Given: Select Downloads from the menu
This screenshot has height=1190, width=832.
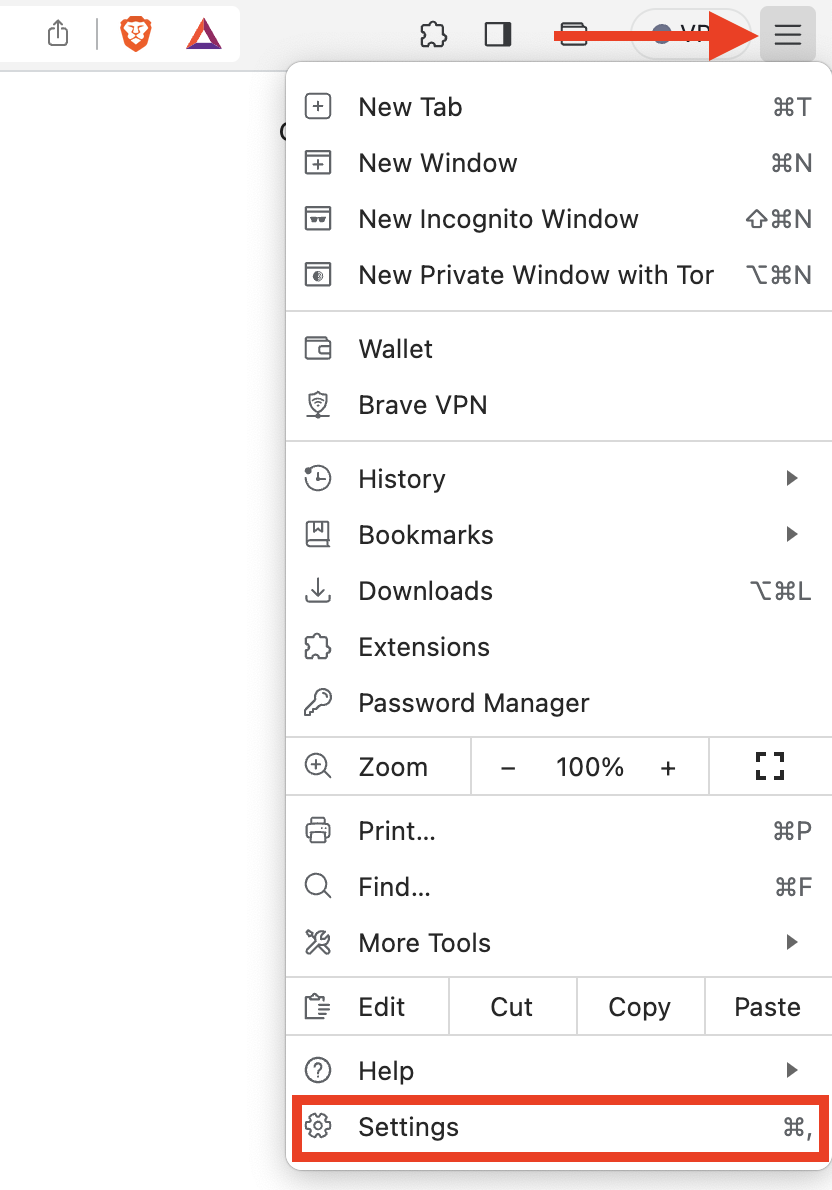Looking at the screenshot, I should tap(425, 591).
